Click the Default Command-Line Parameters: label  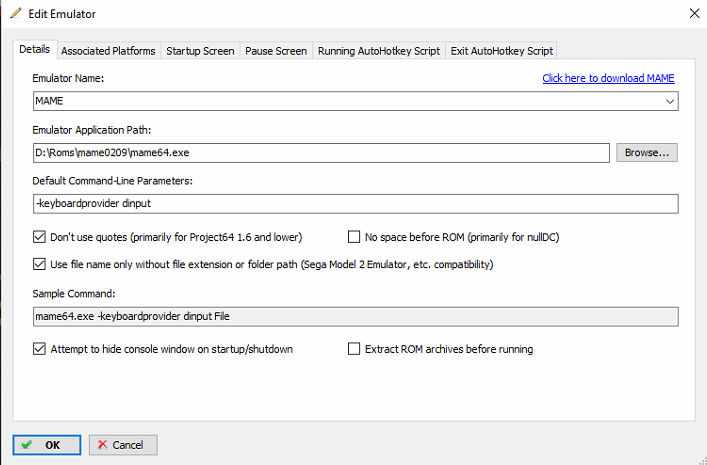pos(112,181)
